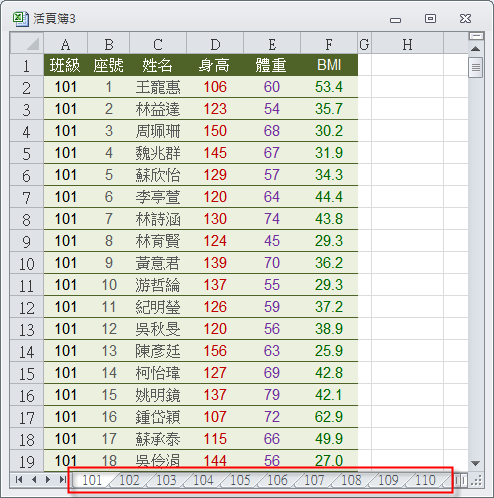Viewport: 494px width, 498px height.
Task: Activate sheet tab 109
Action: pos(388,480)
